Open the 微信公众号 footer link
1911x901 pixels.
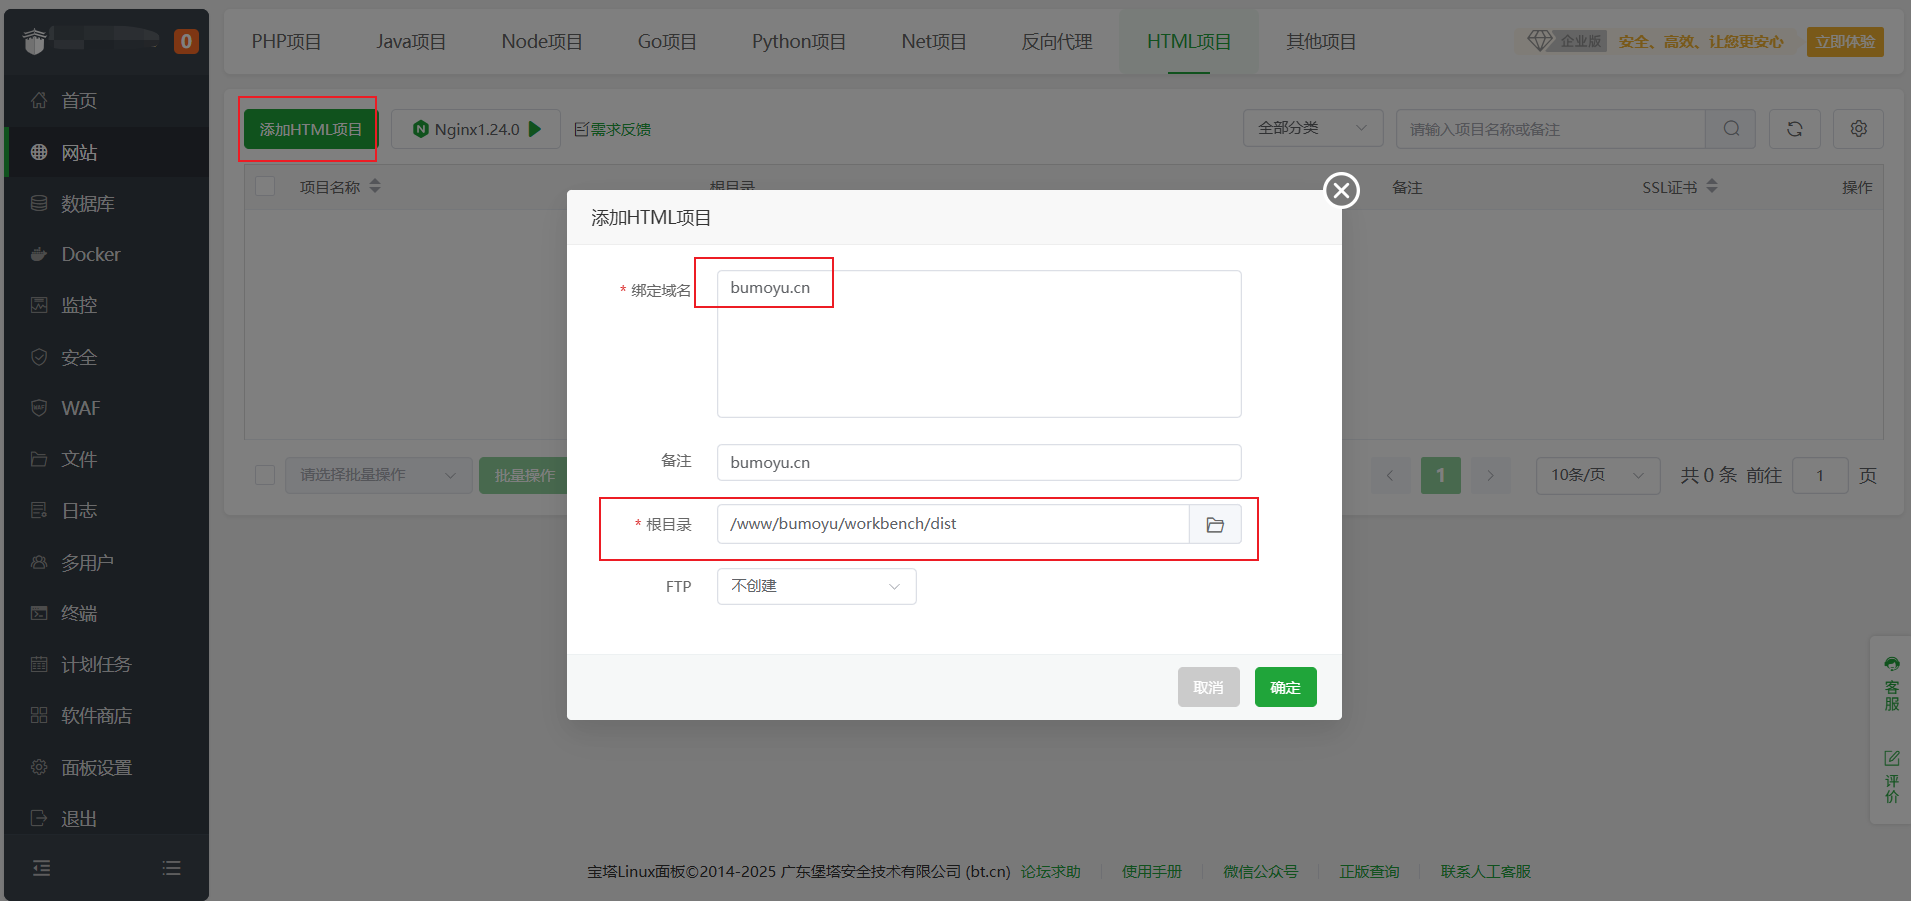[x=1260, y=871]
